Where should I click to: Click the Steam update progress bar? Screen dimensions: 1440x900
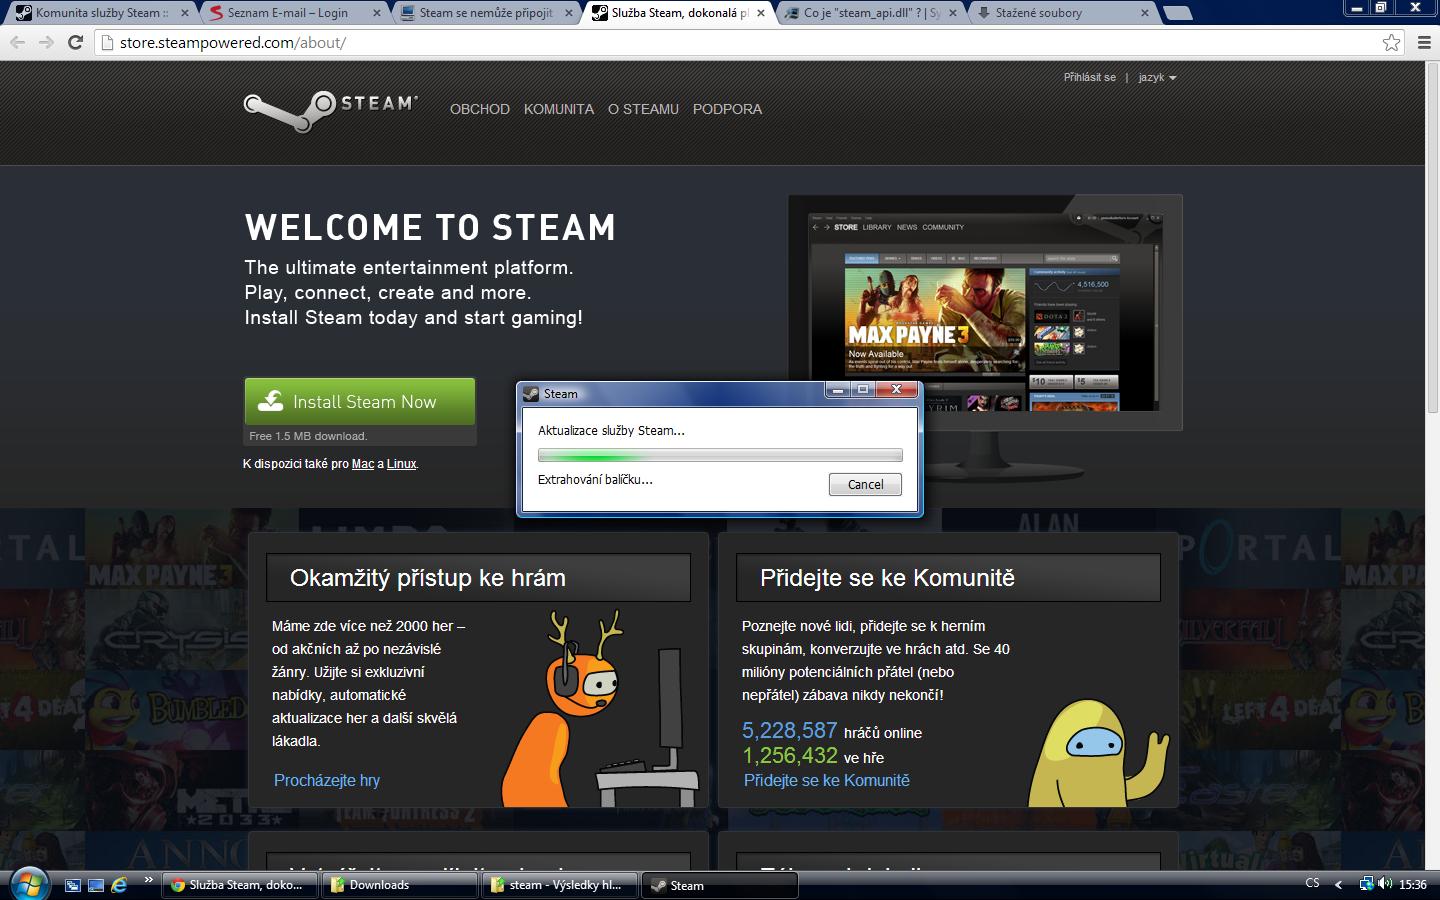[x=720, y=455]
